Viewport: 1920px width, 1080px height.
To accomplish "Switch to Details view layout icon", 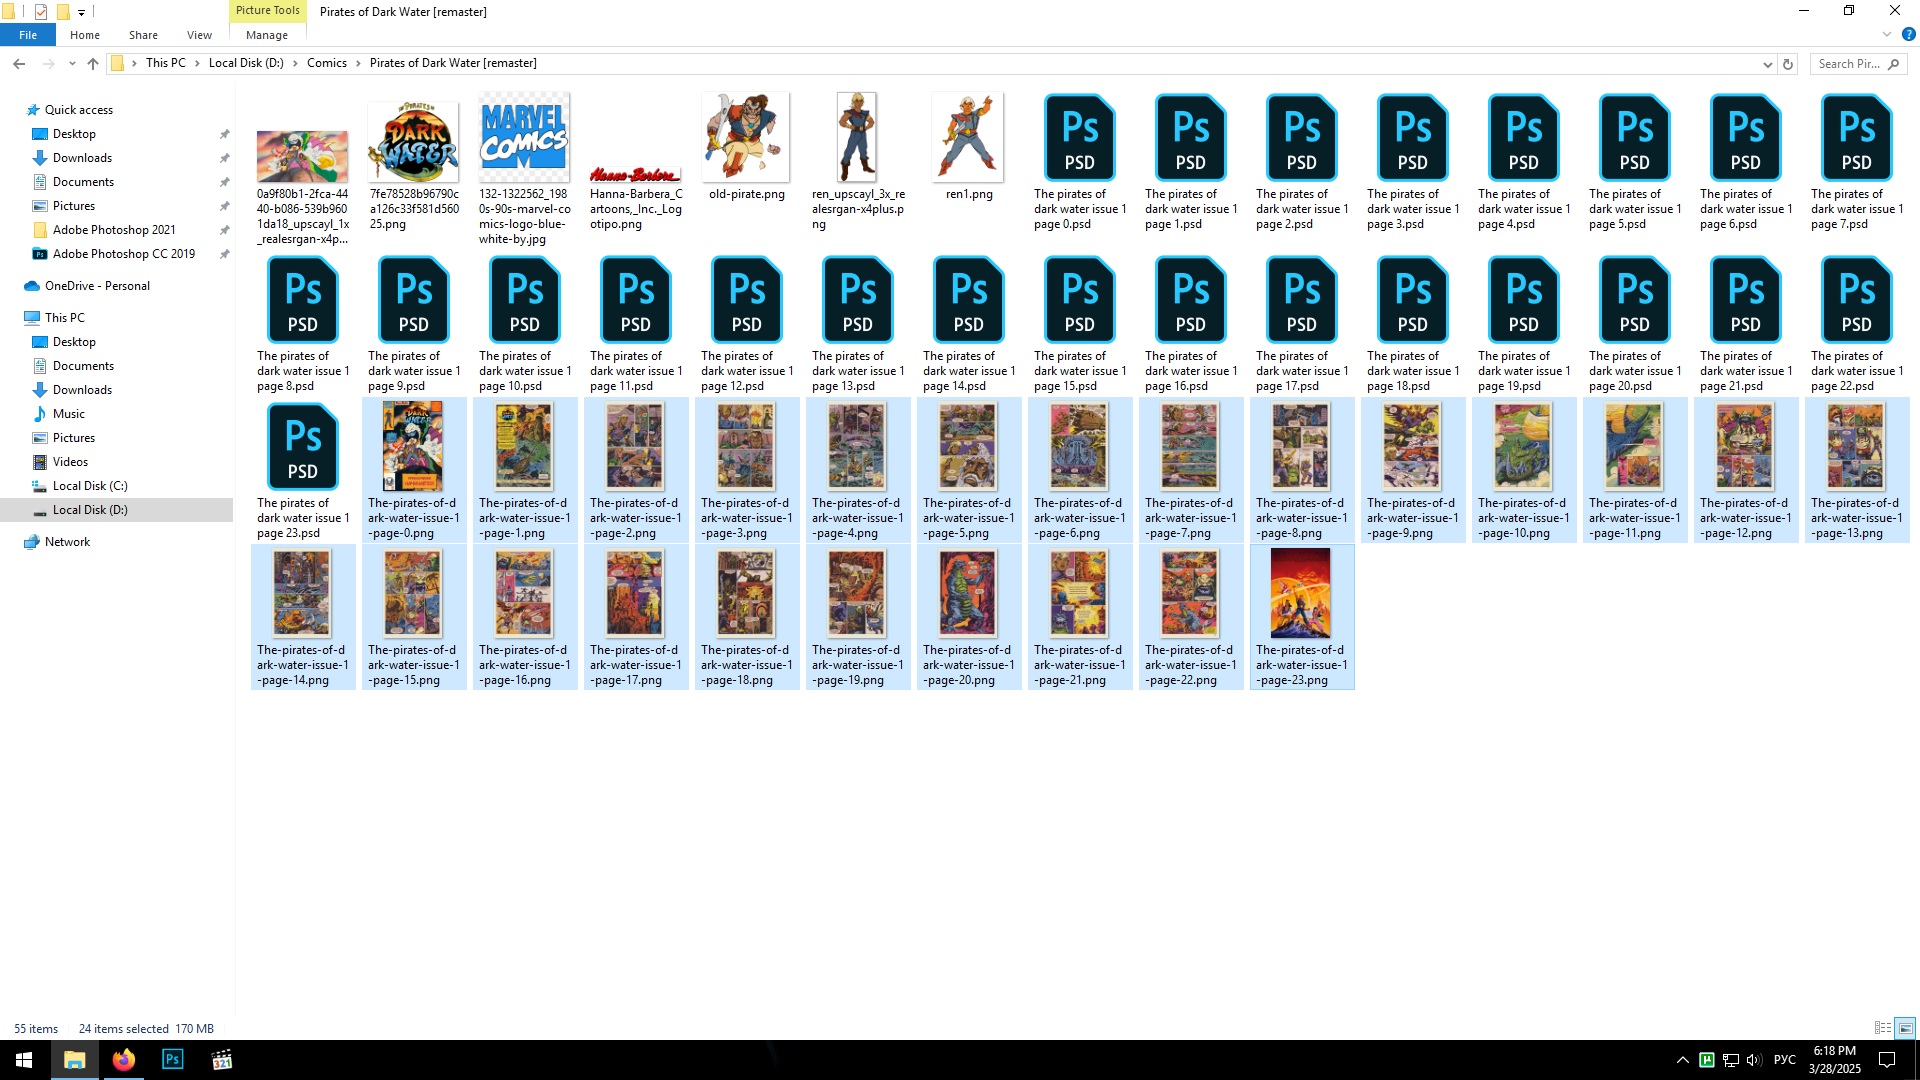I will pyautogui.click(x=1882, y=1028).
